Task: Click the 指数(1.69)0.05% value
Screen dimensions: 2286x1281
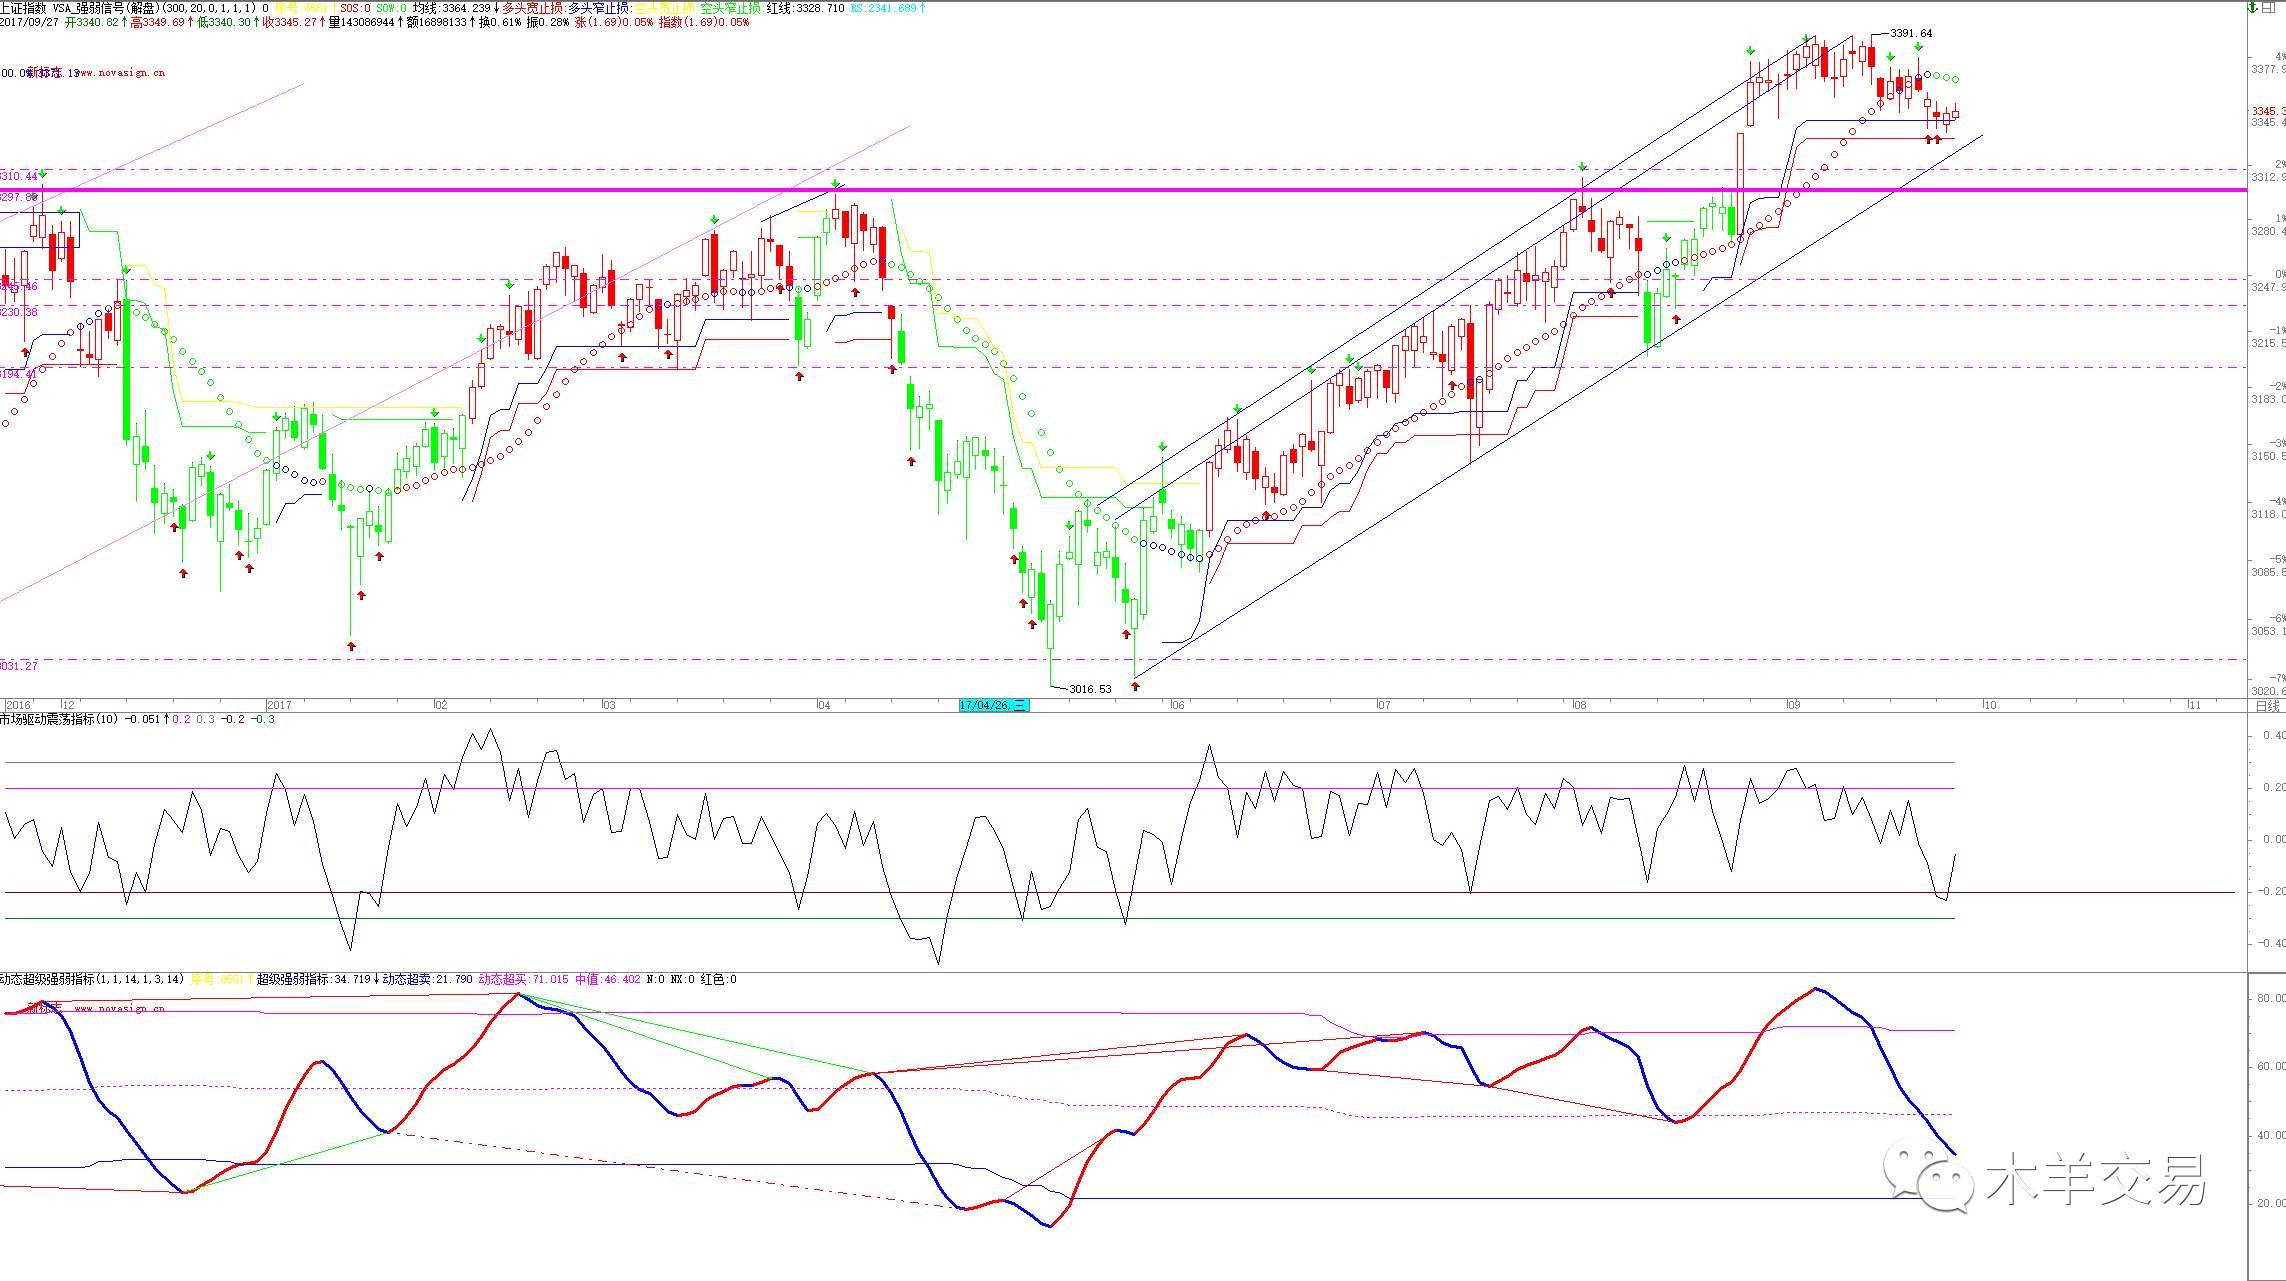Action: coord(704,22)
